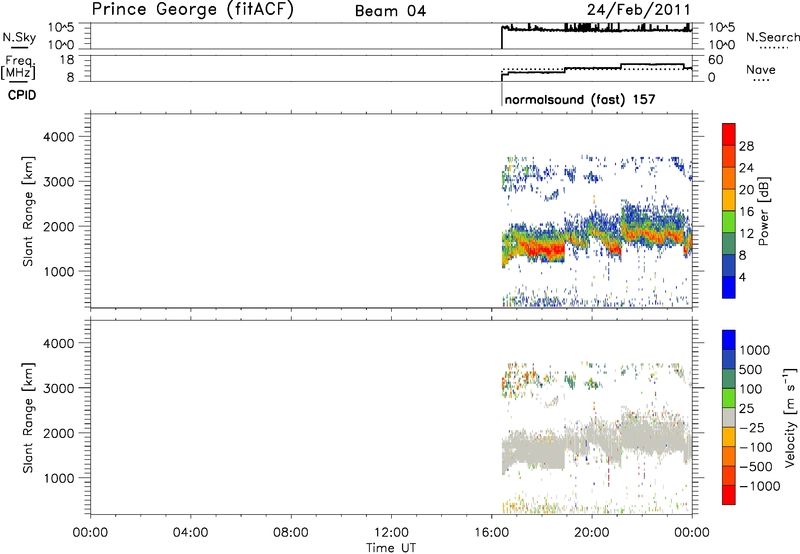Click the '12:00' time tick label
Viewport: 800px width, 554px height.
391,533
